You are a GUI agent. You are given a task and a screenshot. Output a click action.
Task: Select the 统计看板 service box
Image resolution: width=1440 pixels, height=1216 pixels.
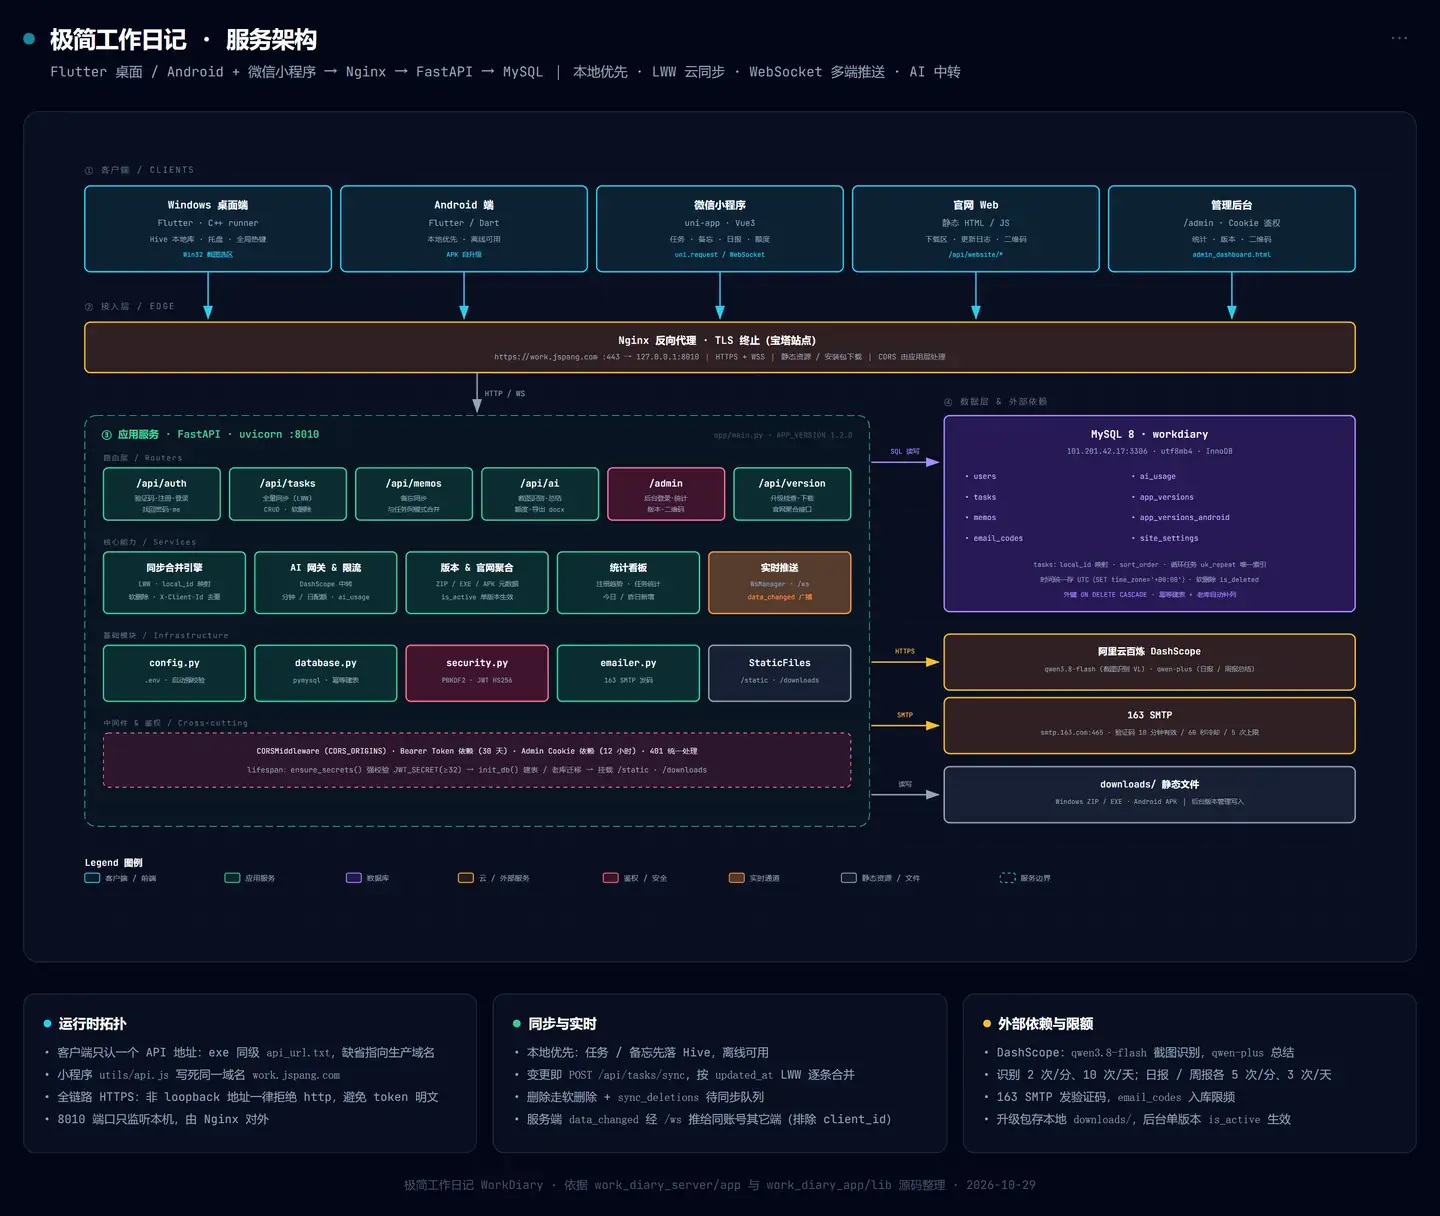click(628, 583)
